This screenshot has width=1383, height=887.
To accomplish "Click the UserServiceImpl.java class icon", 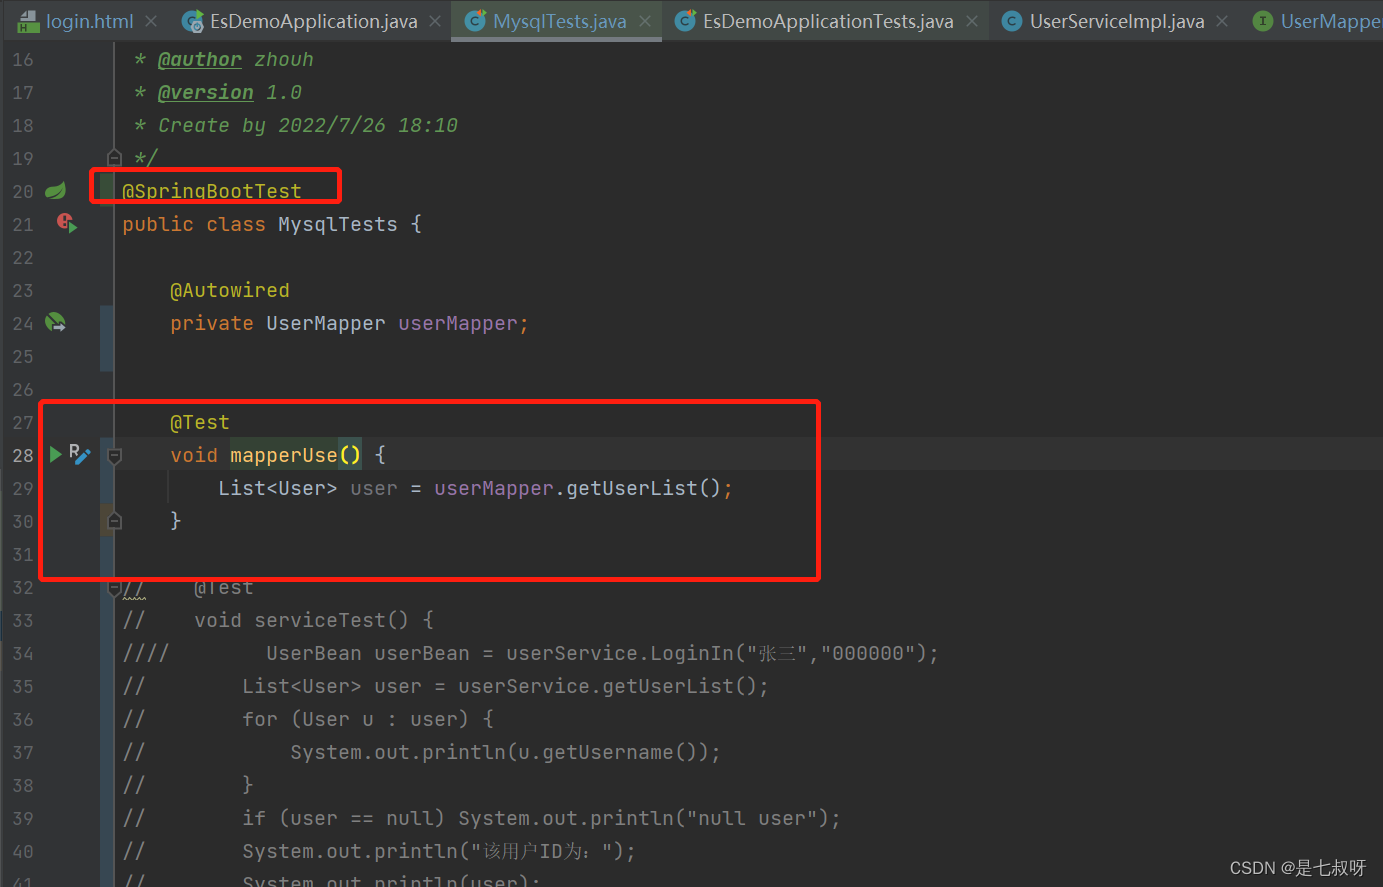I will click(x=1012, y=21).
